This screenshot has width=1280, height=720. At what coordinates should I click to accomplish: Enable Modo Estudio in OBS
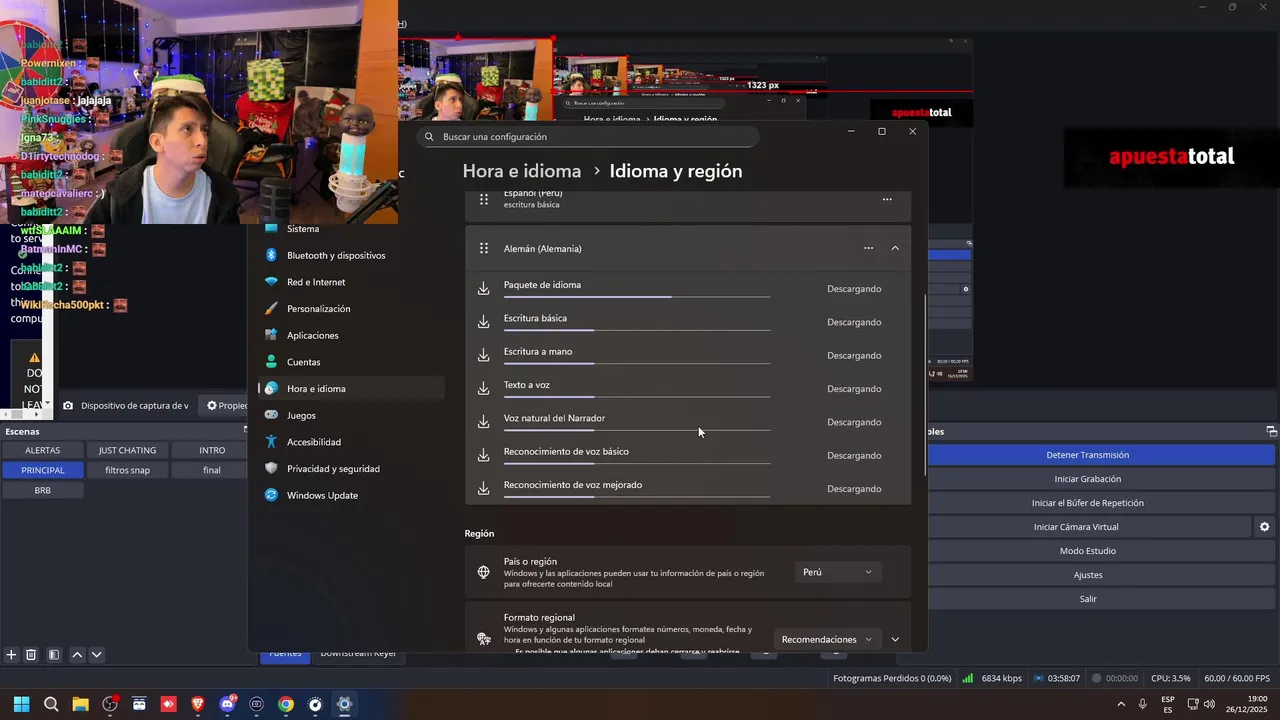coord(1087,551)
